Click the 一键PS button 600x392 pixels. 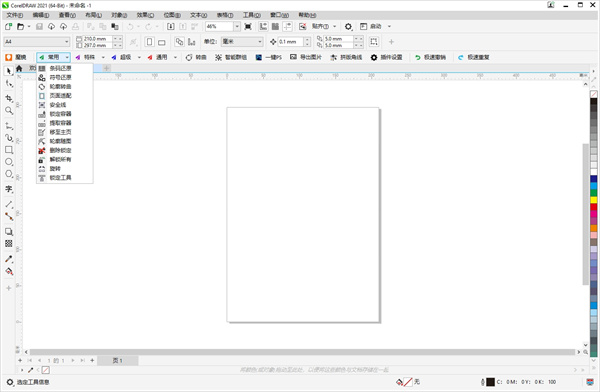coord(269,57)
